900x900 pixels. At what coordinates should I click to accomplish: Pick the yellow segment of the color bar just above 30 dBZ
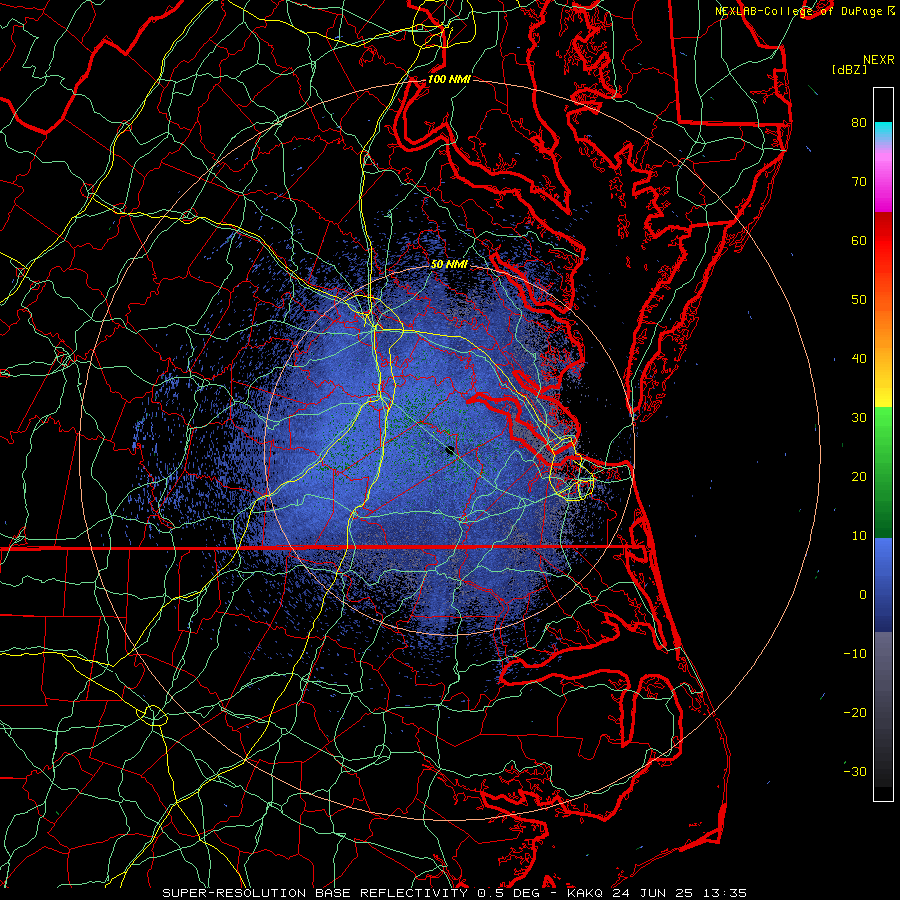click(x=883, y=396)
